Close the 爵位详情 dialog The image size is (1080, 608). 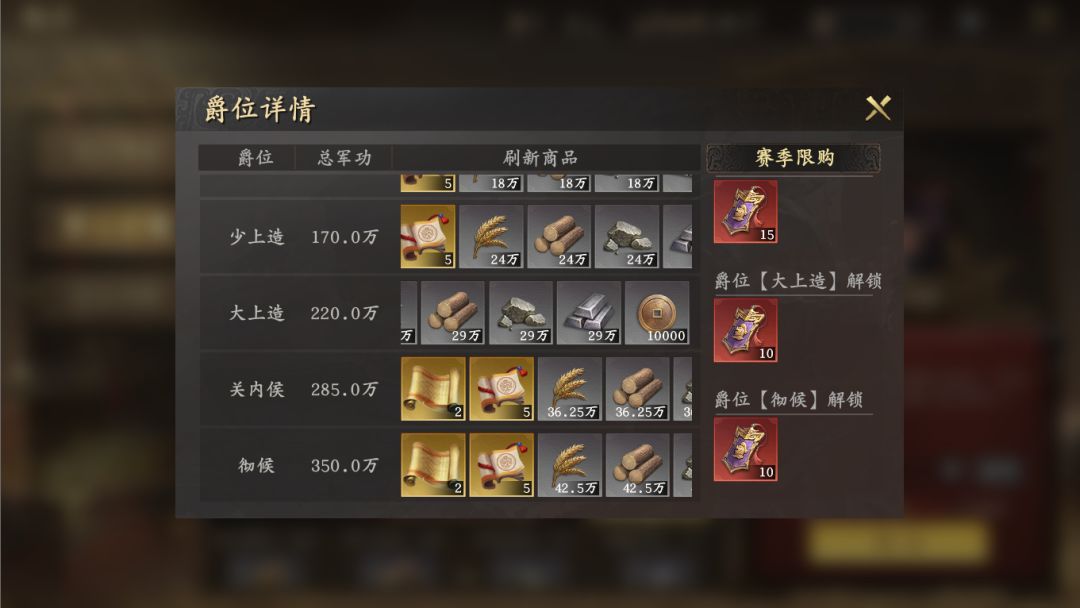point(878,108)
